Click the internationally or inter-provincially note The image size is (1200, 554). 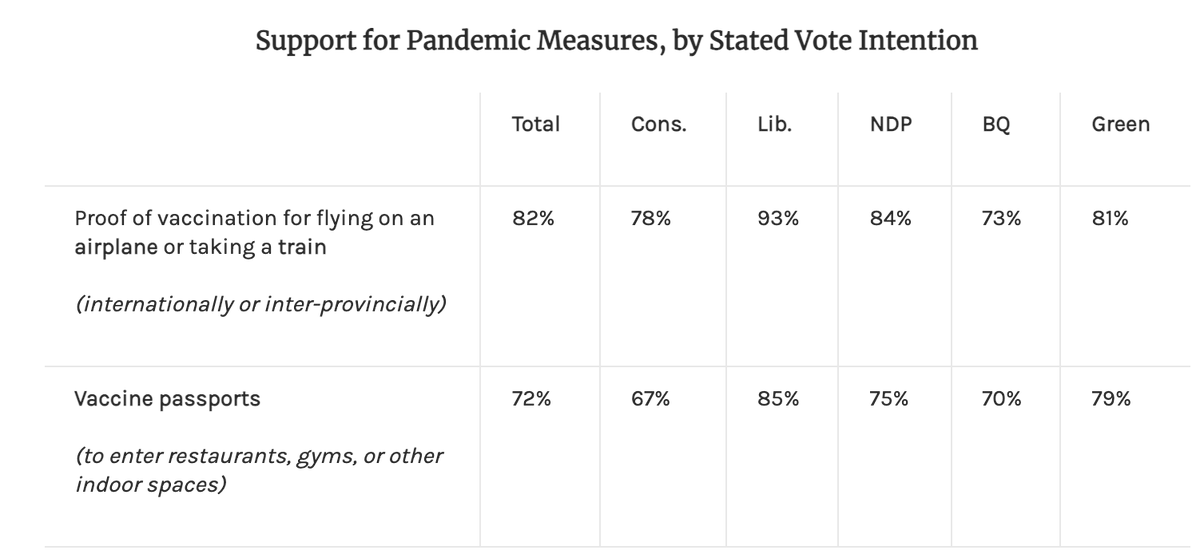pyautogui.click(x=260, y=304)
